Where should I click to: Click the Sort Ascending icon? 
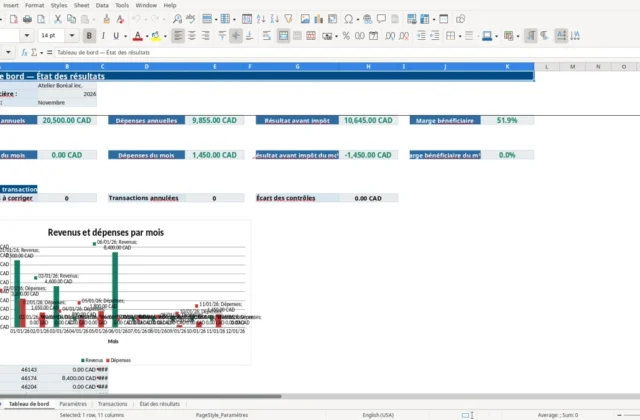coord(261,19)
